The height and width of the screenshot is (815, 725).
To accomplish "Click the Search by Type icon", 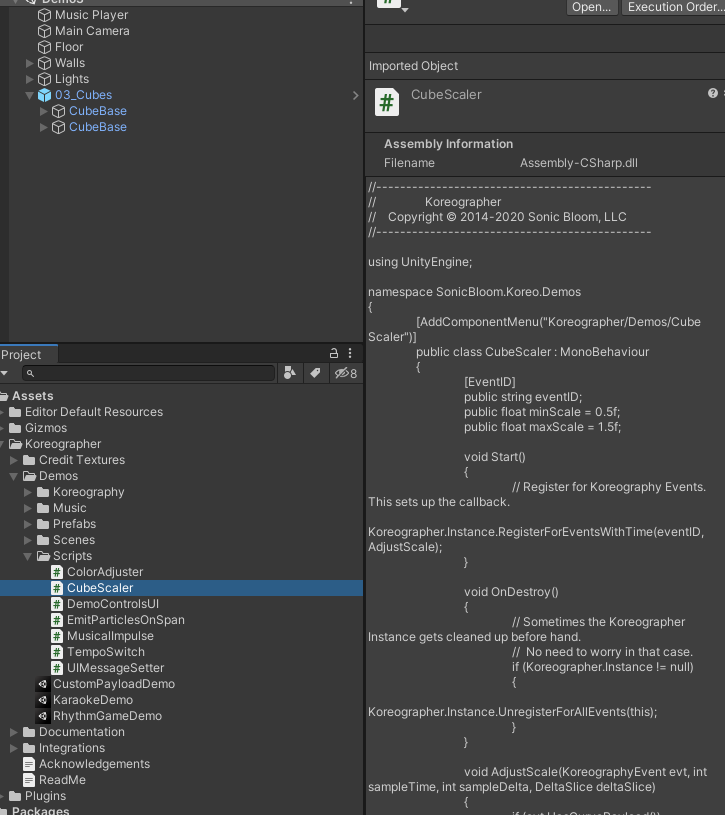I will point(290,373).
